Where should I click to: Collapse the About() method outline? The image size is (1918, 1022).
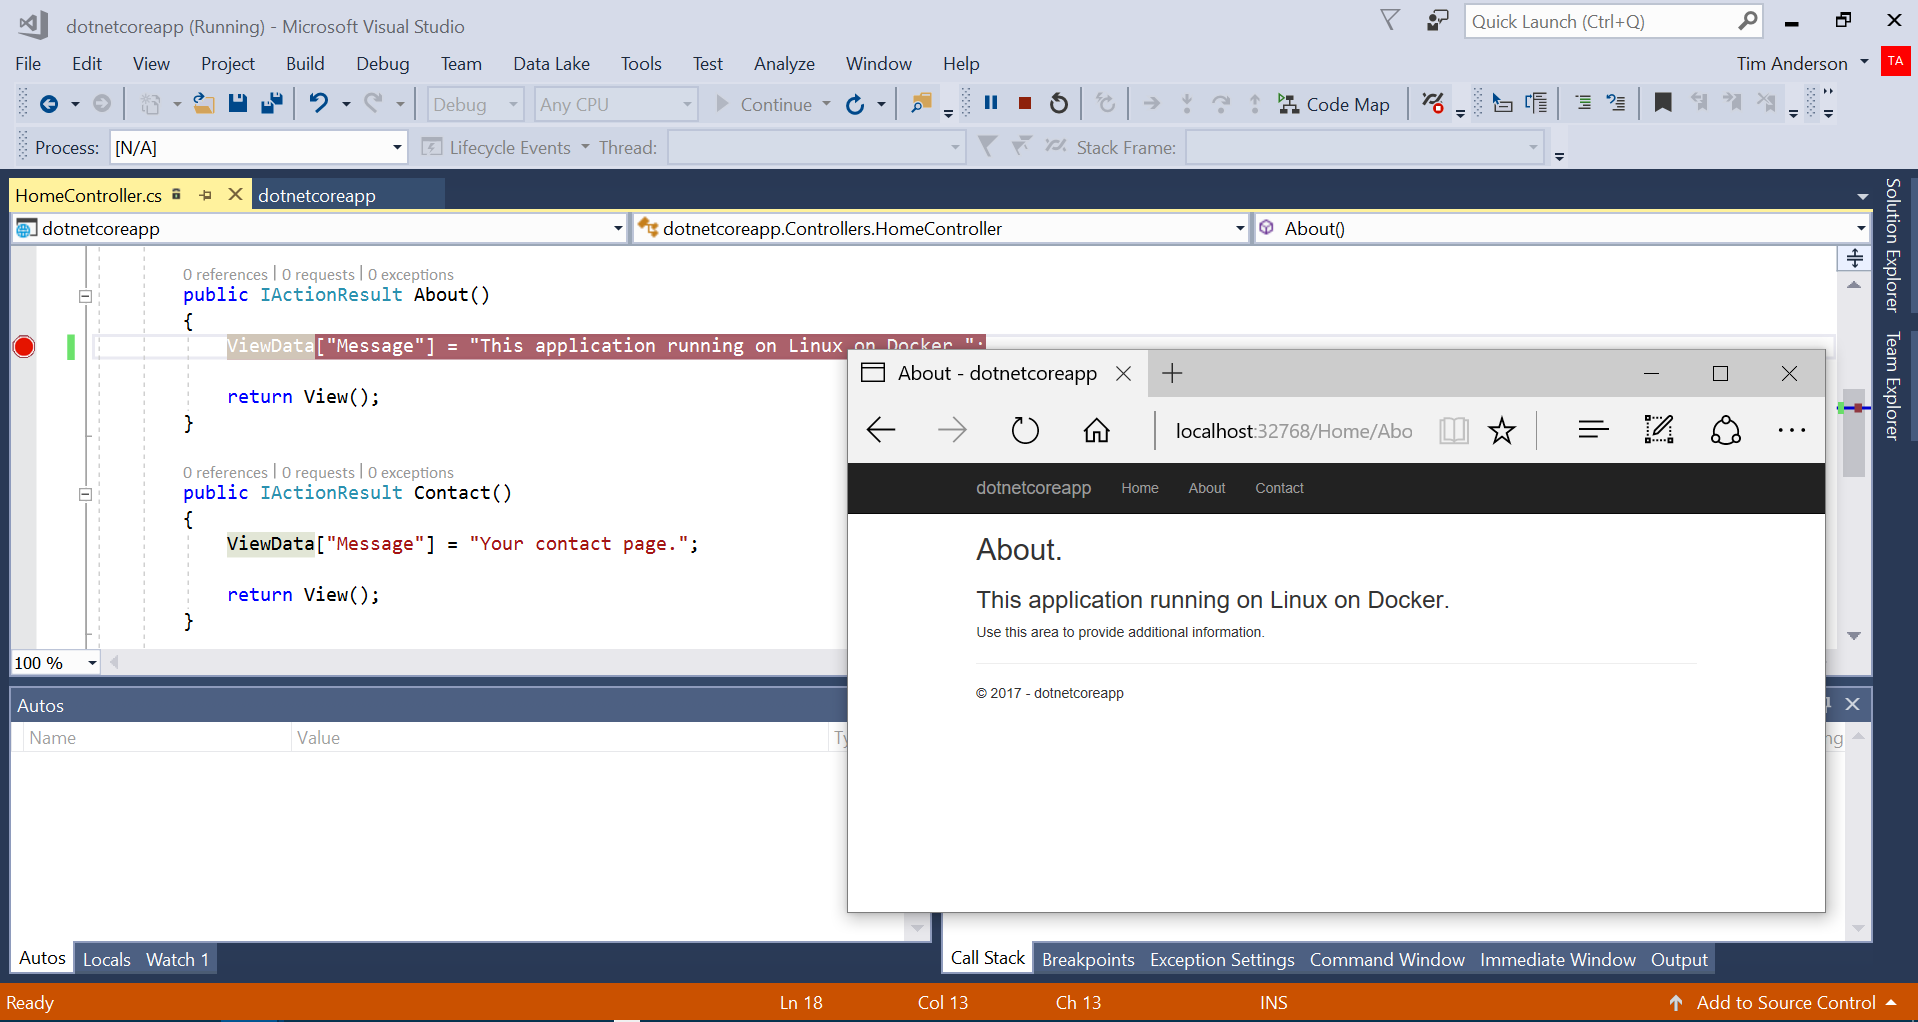[x=85, y=296]
